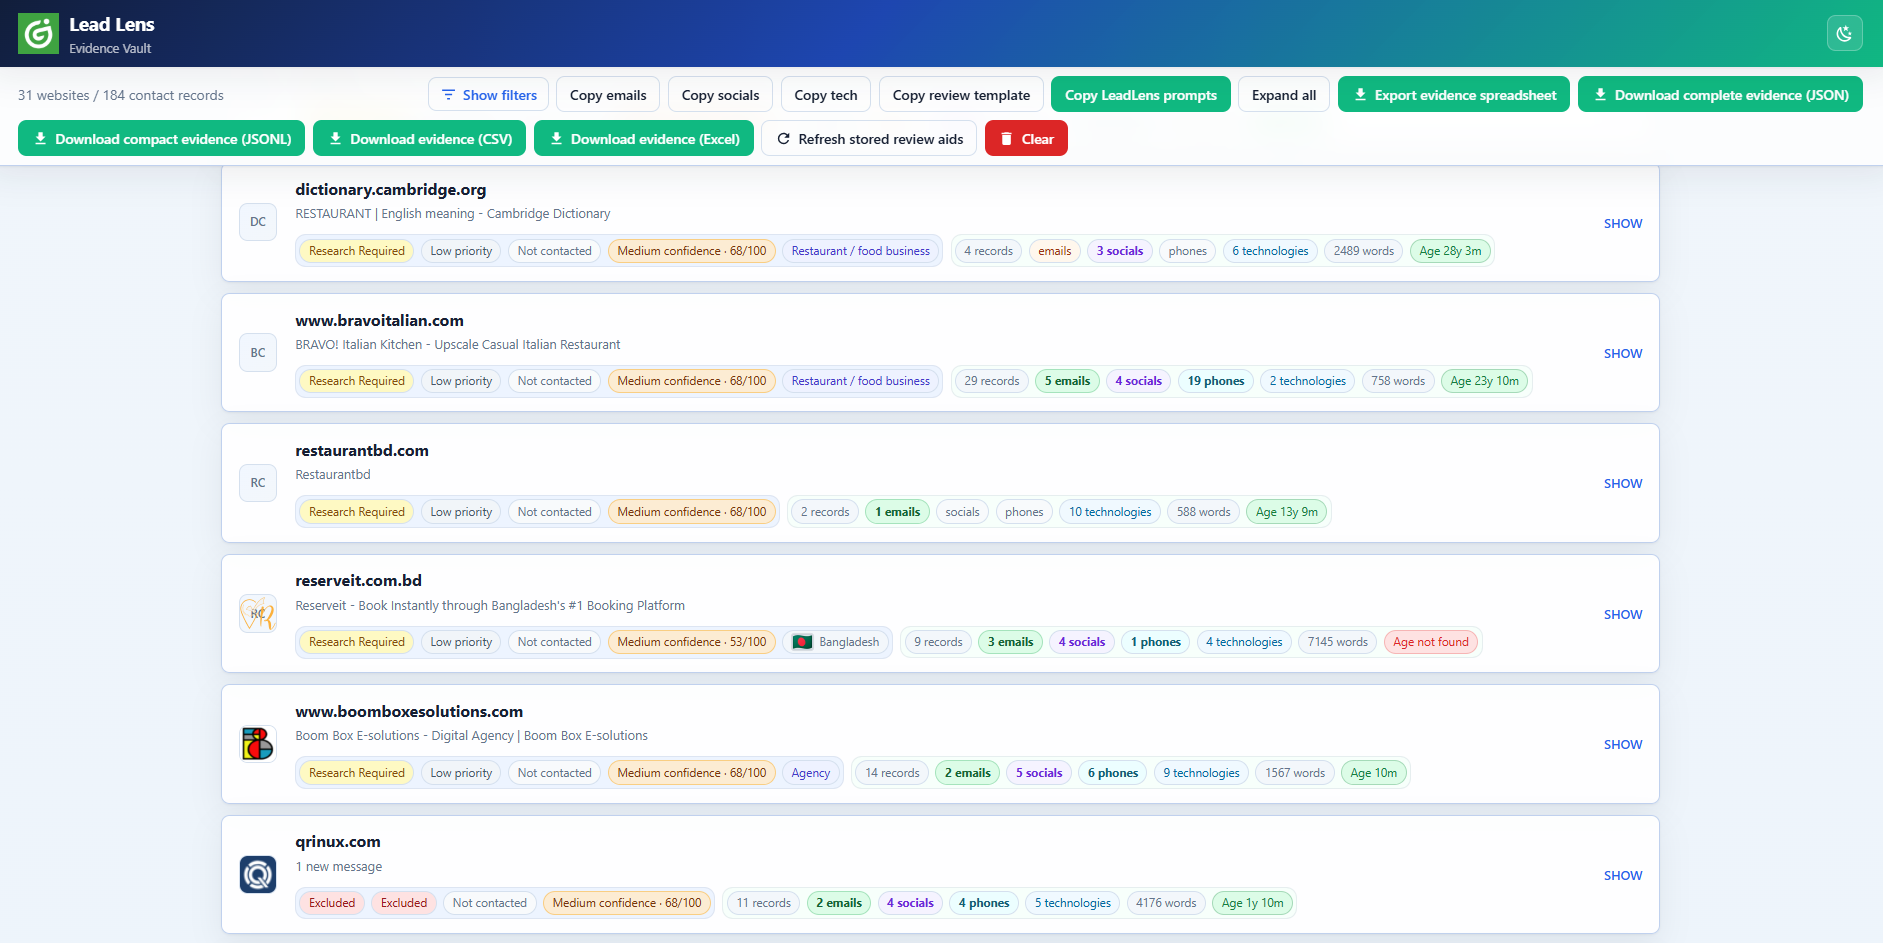Viewport: 1883px width, 943px height.
Task: Download compact evidence as JSONL
Action: coord(162,139)
